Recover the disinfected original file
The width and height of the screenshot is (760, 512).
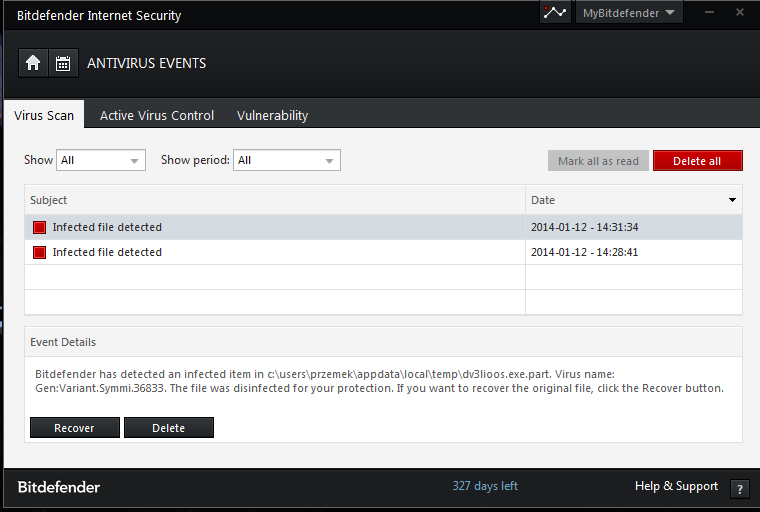[x=75, y=428]
